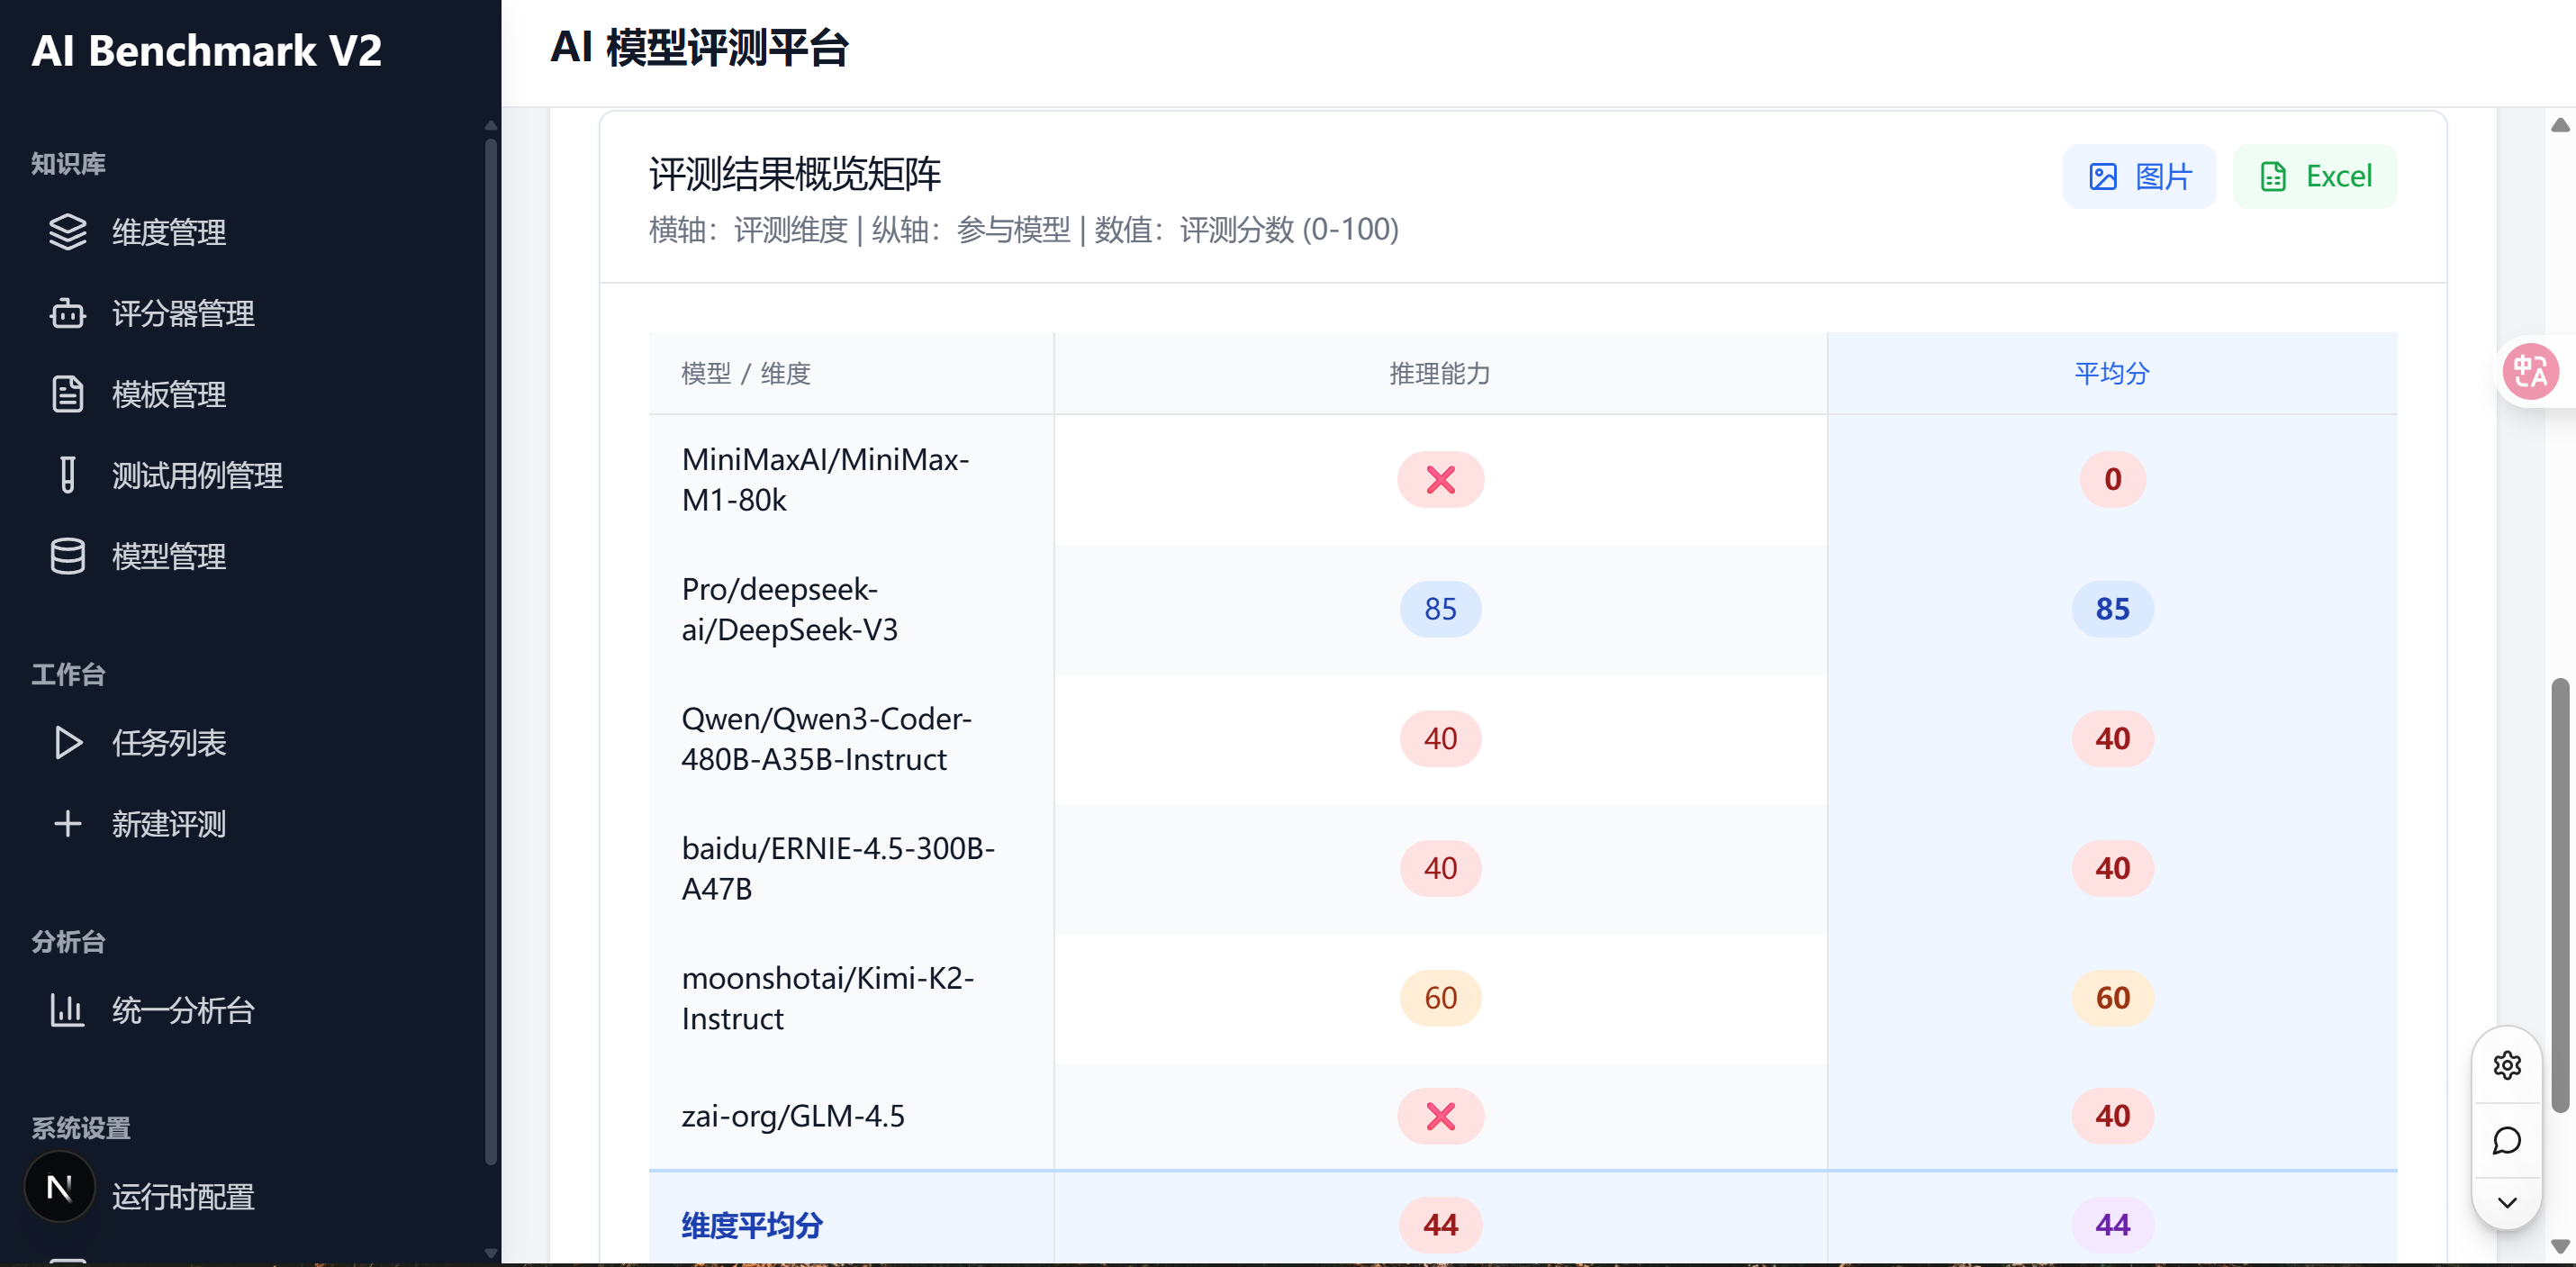Click the 任务列表 play icon
Viewport: 2576px width, 1267px height.
tap(67, 742)
